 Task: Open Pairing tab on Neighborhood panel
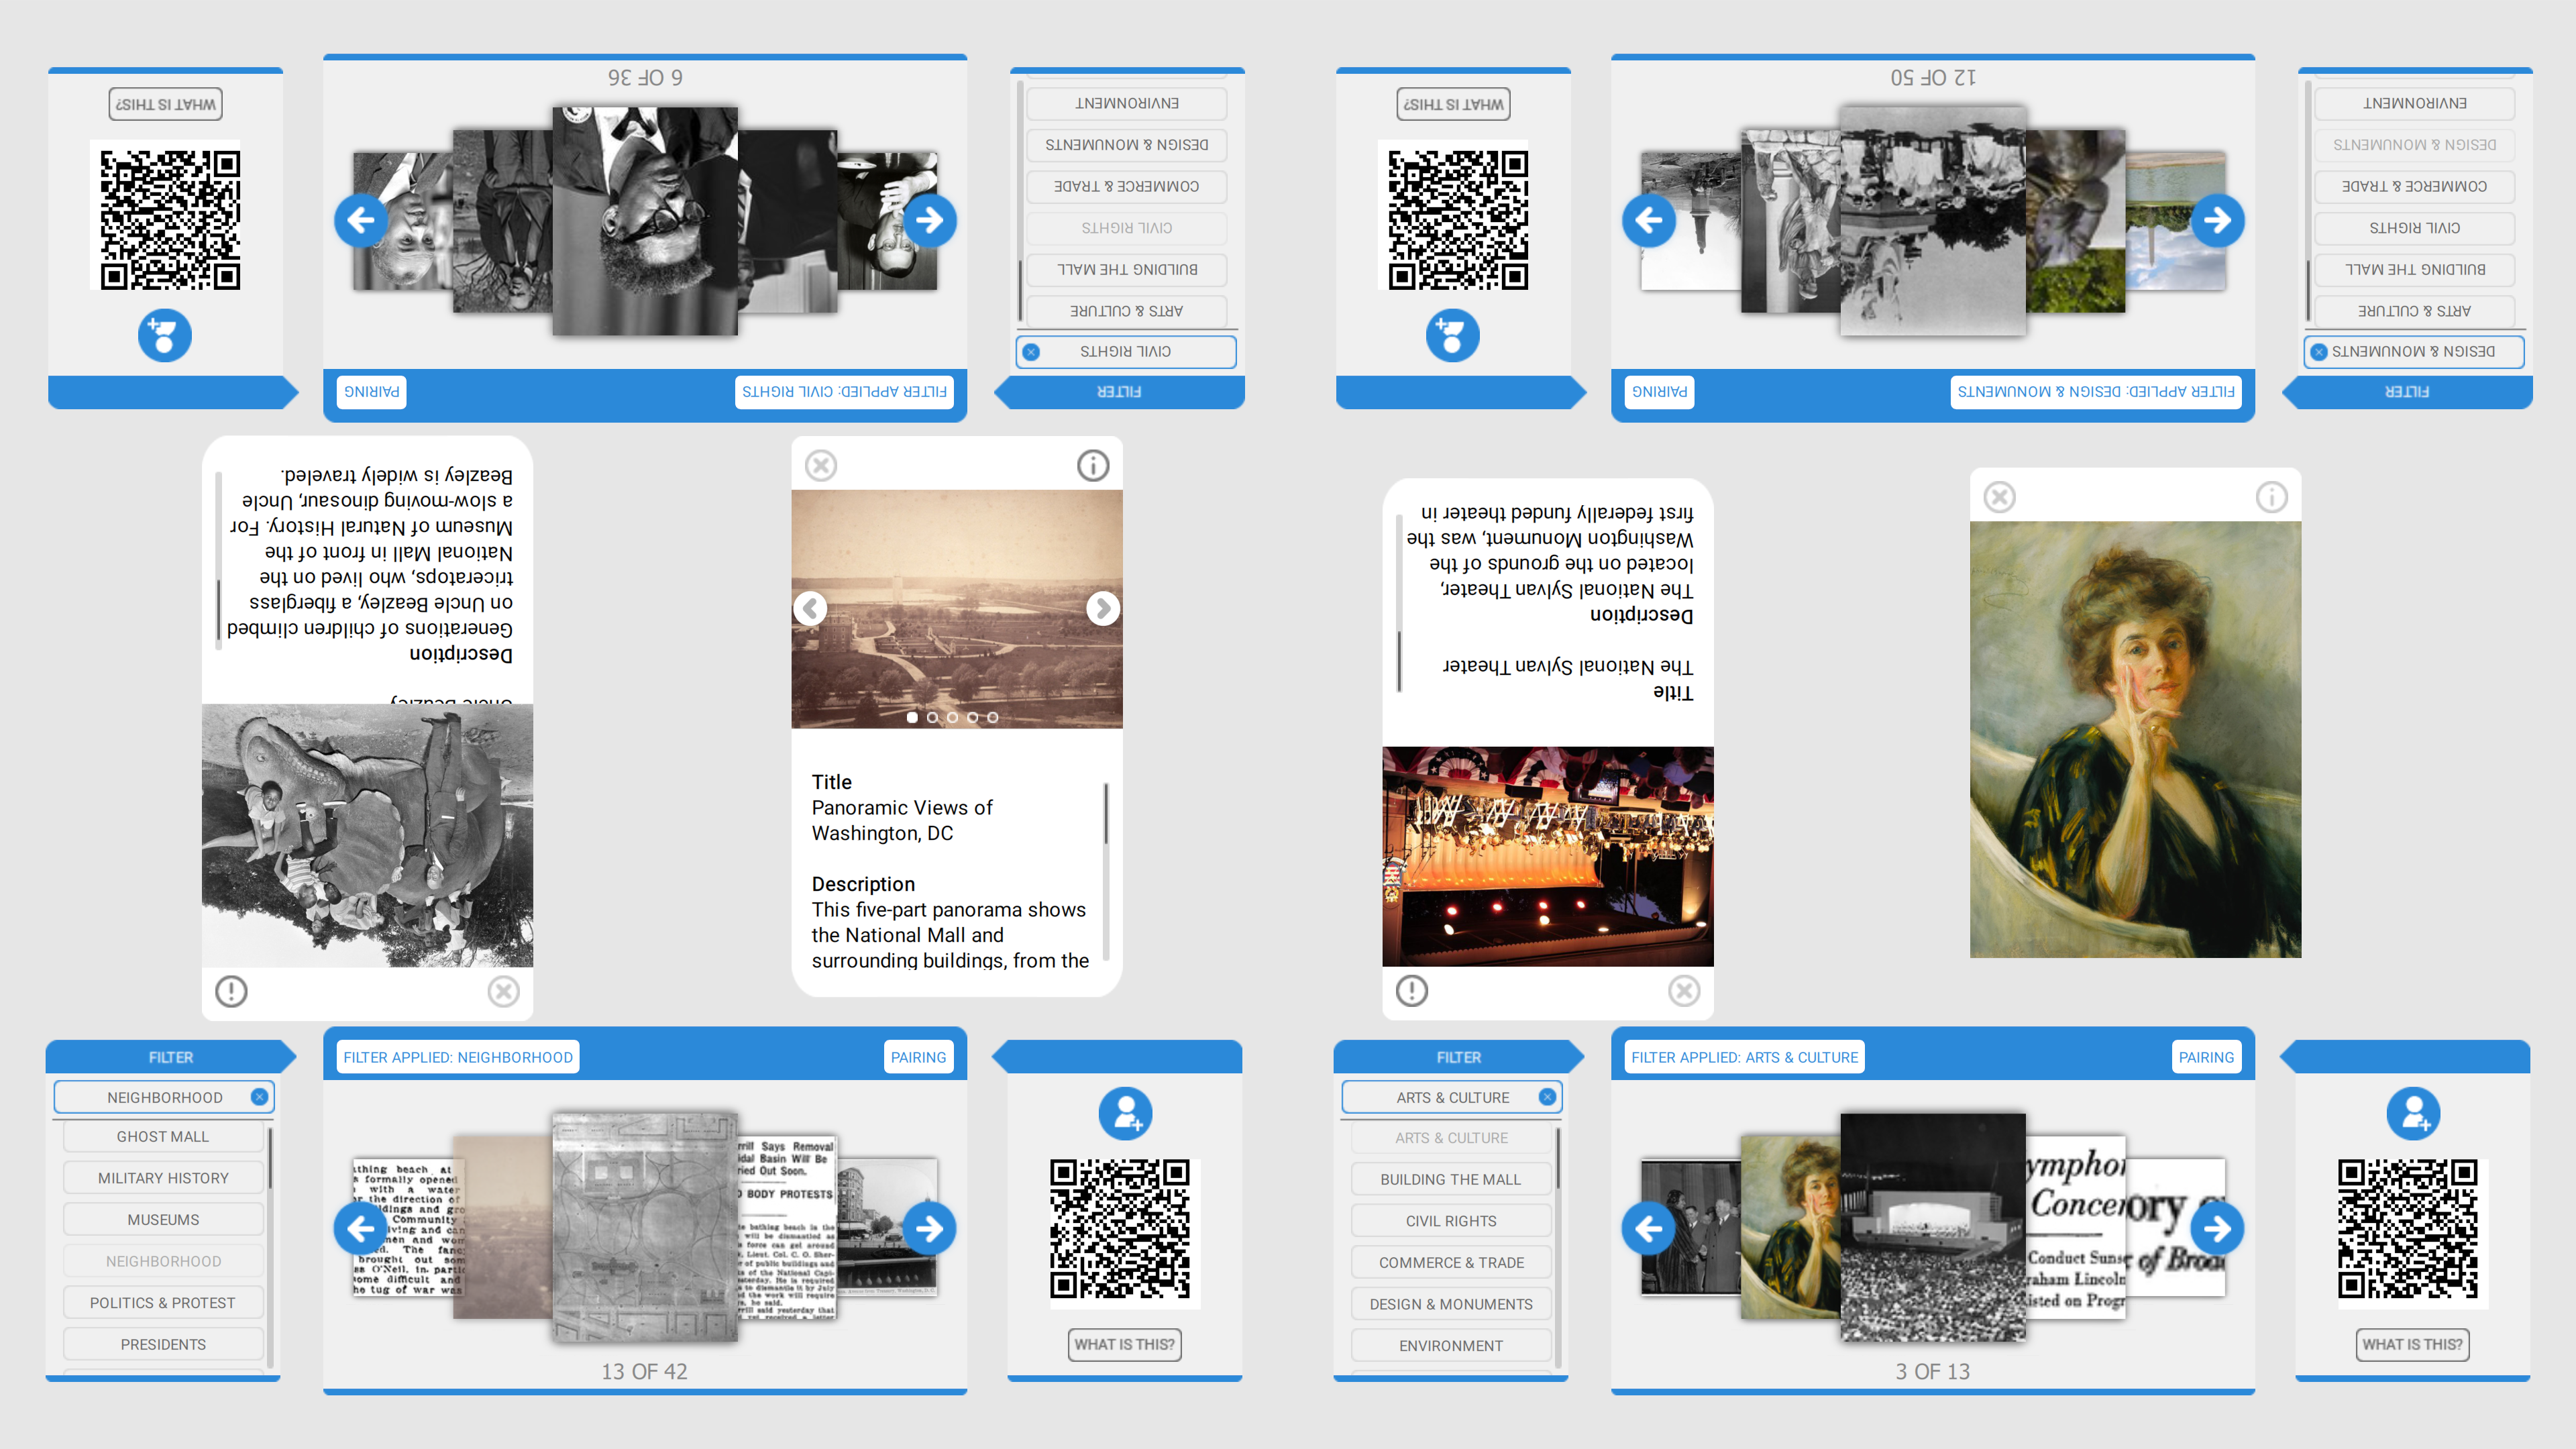click(x=917, y=1057)
